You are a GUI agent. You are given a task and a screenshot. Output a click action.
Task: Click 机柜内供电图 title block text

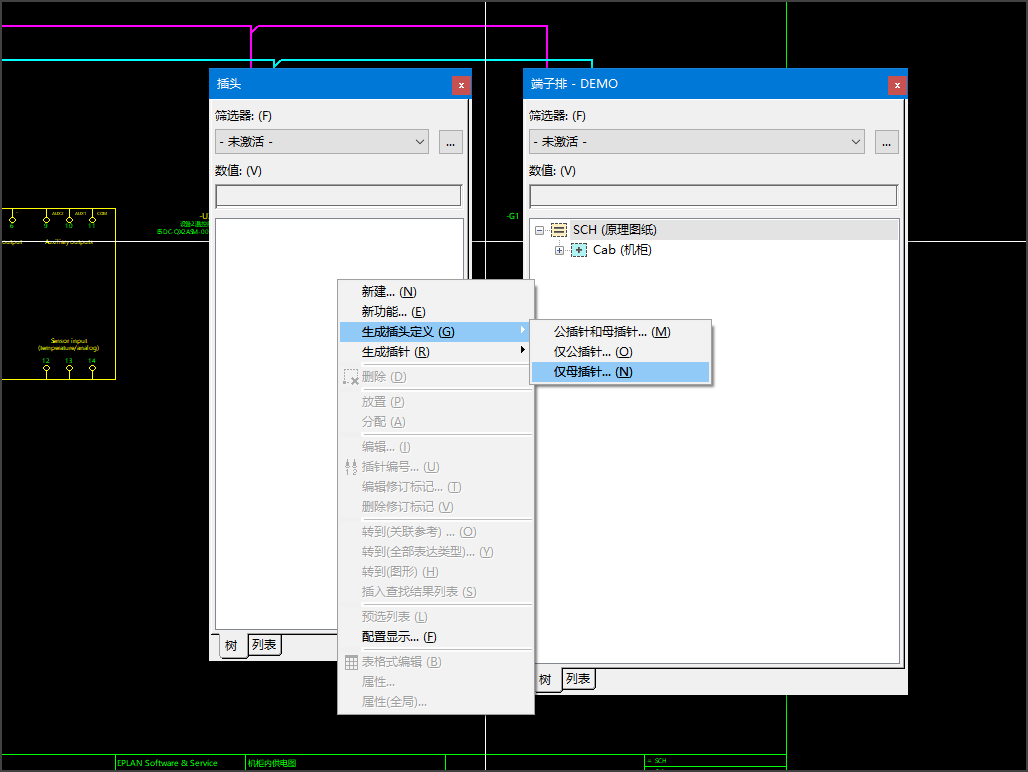click(x=271, y=763)
